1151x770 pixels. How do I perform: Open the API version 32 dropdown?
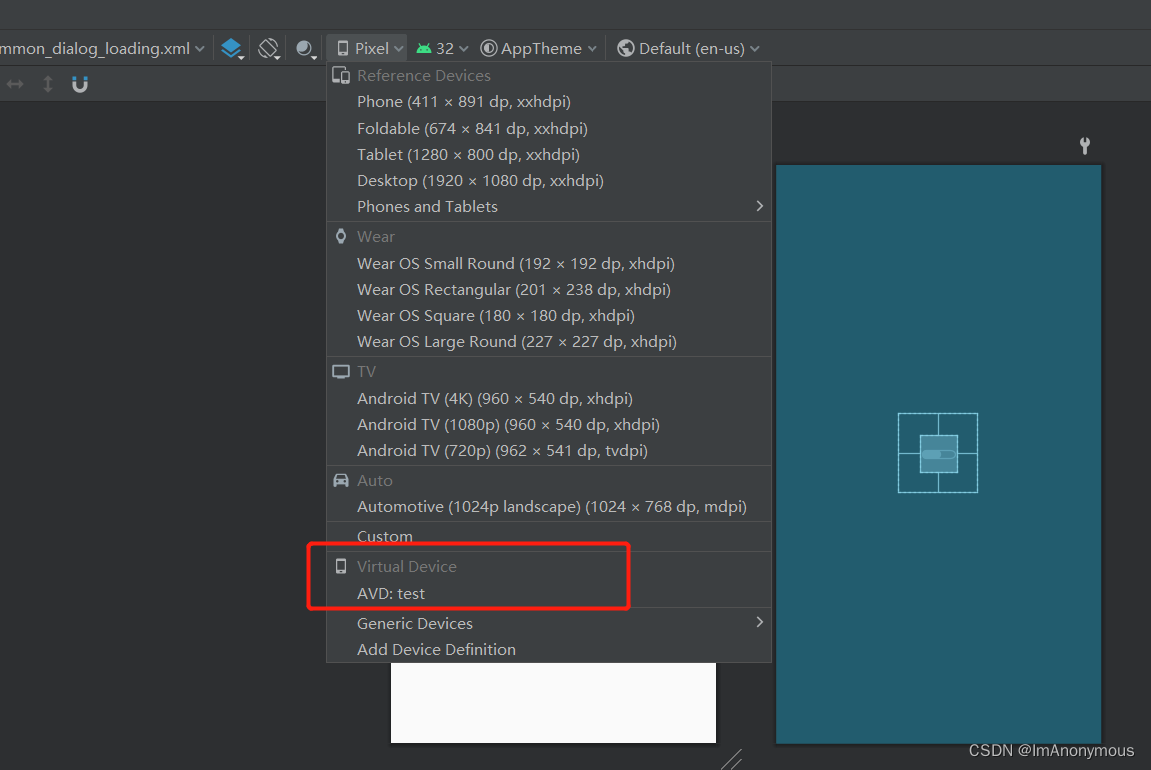tap(441, 47)
